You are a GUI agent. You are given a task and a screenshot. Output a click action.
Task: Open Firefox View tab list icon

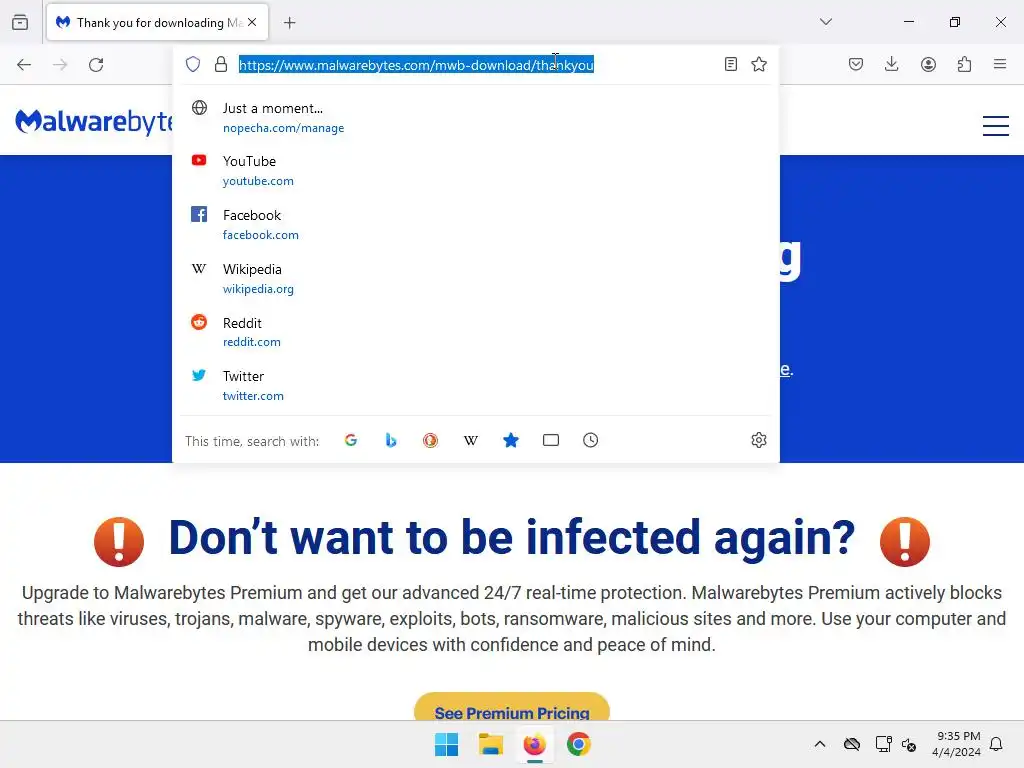20,22
